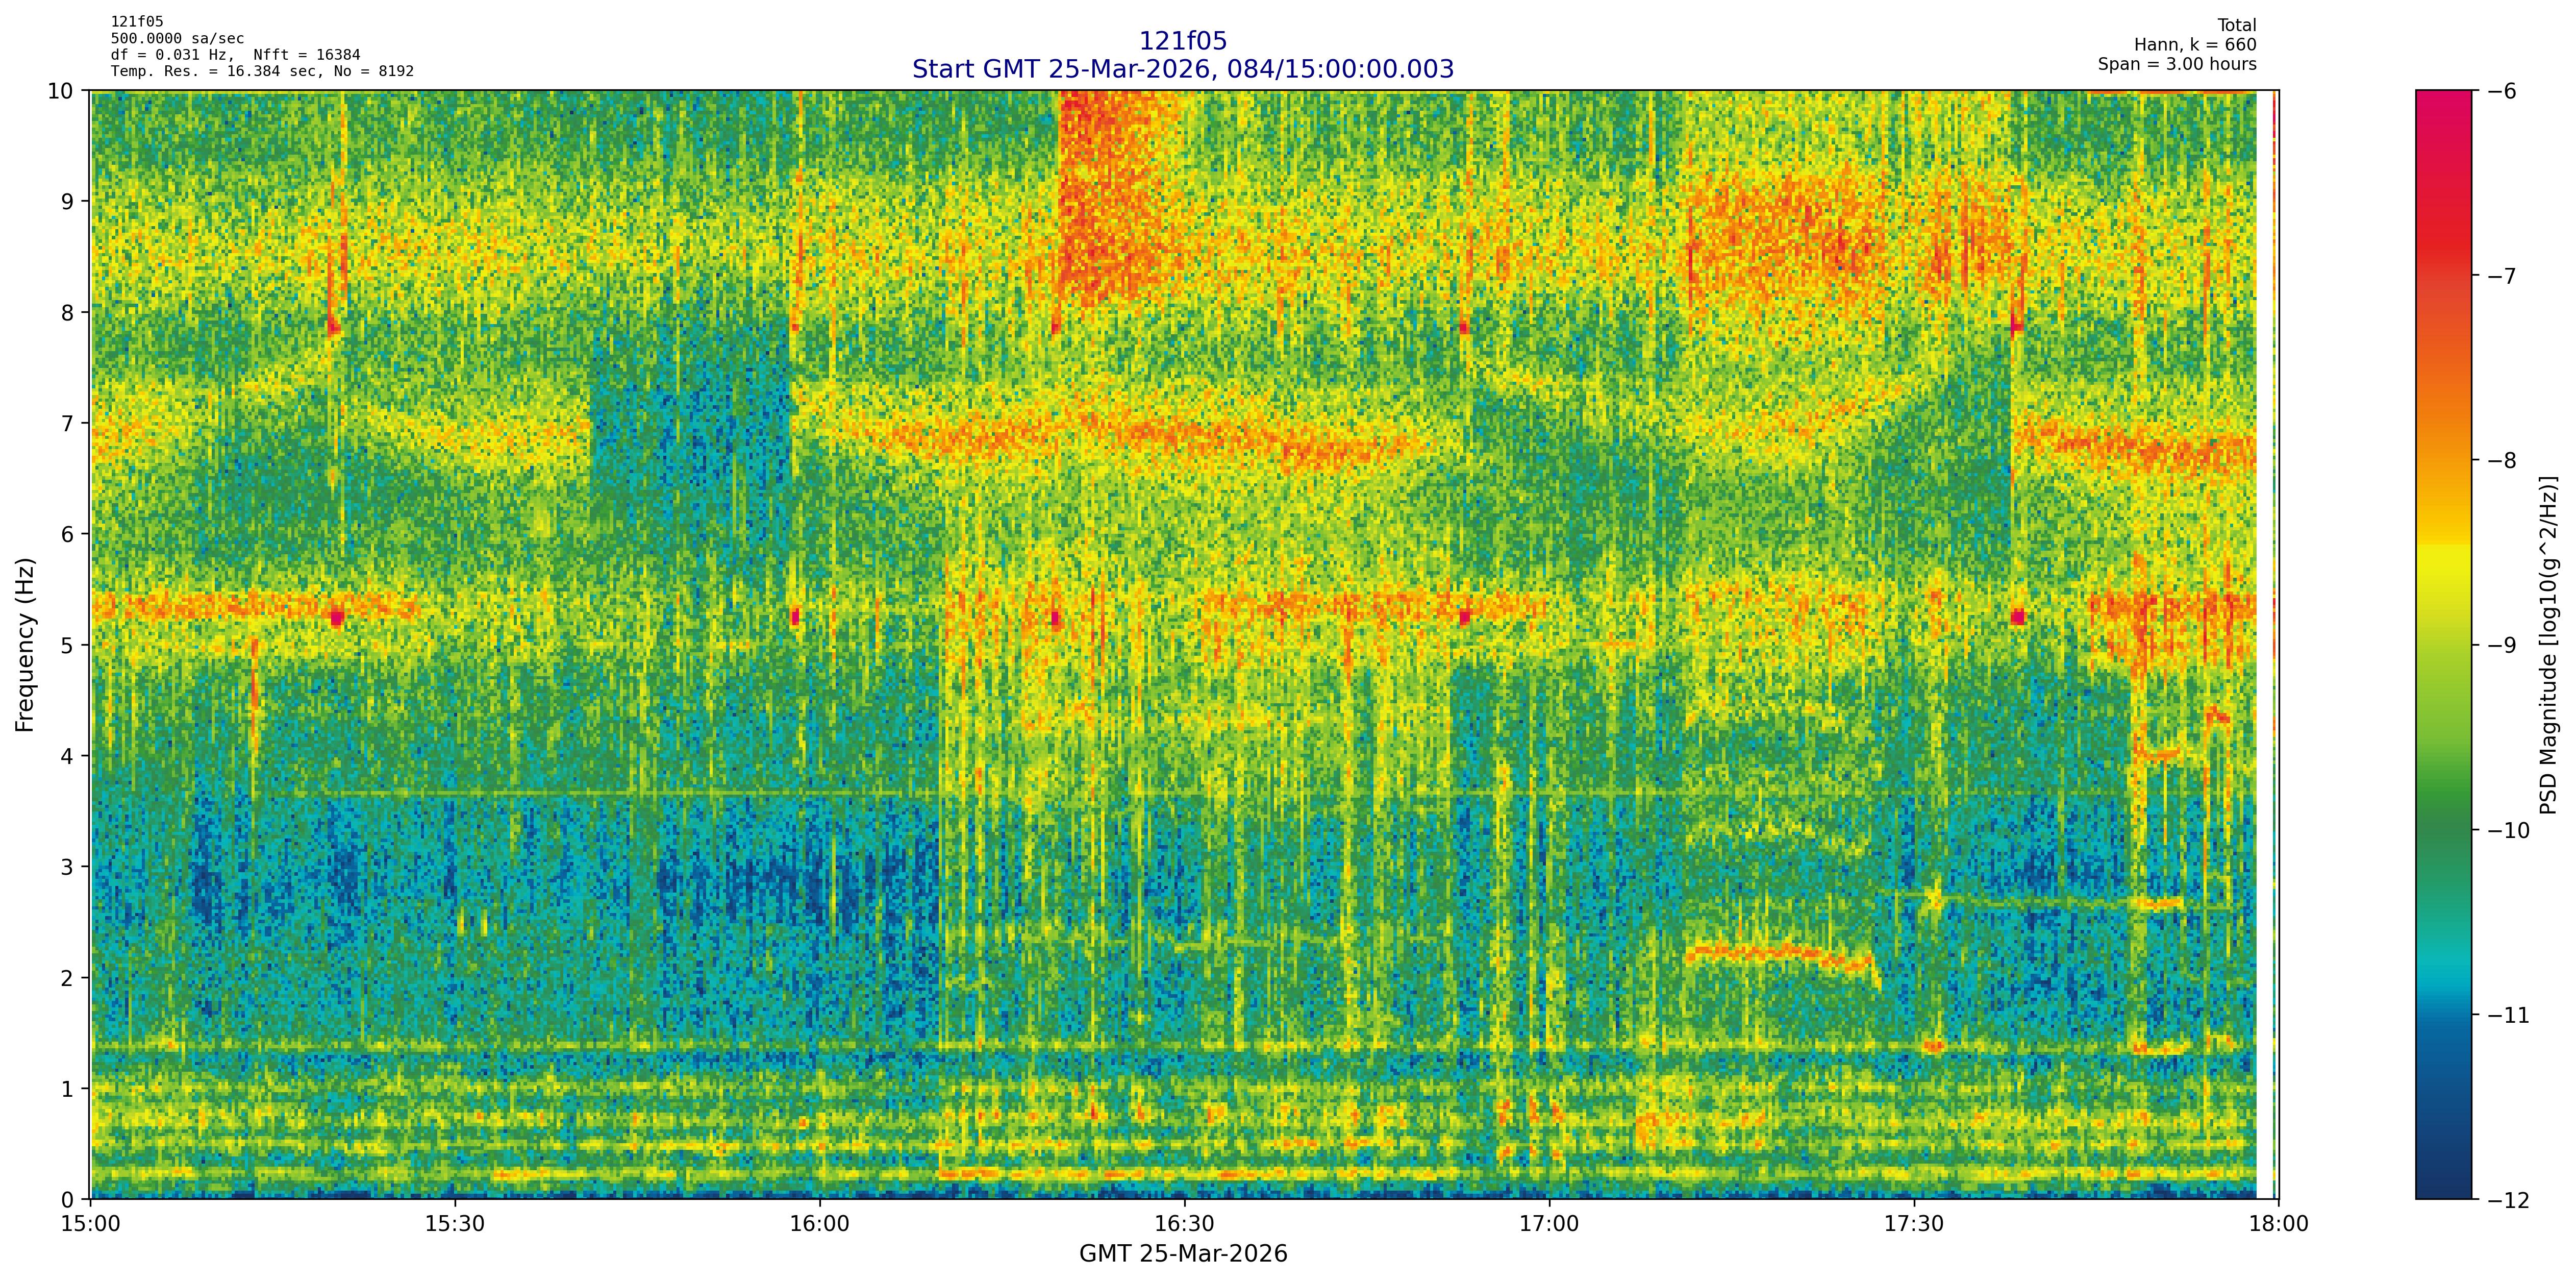Click the 17:00 time axis tick label

click(1549, 1224)
